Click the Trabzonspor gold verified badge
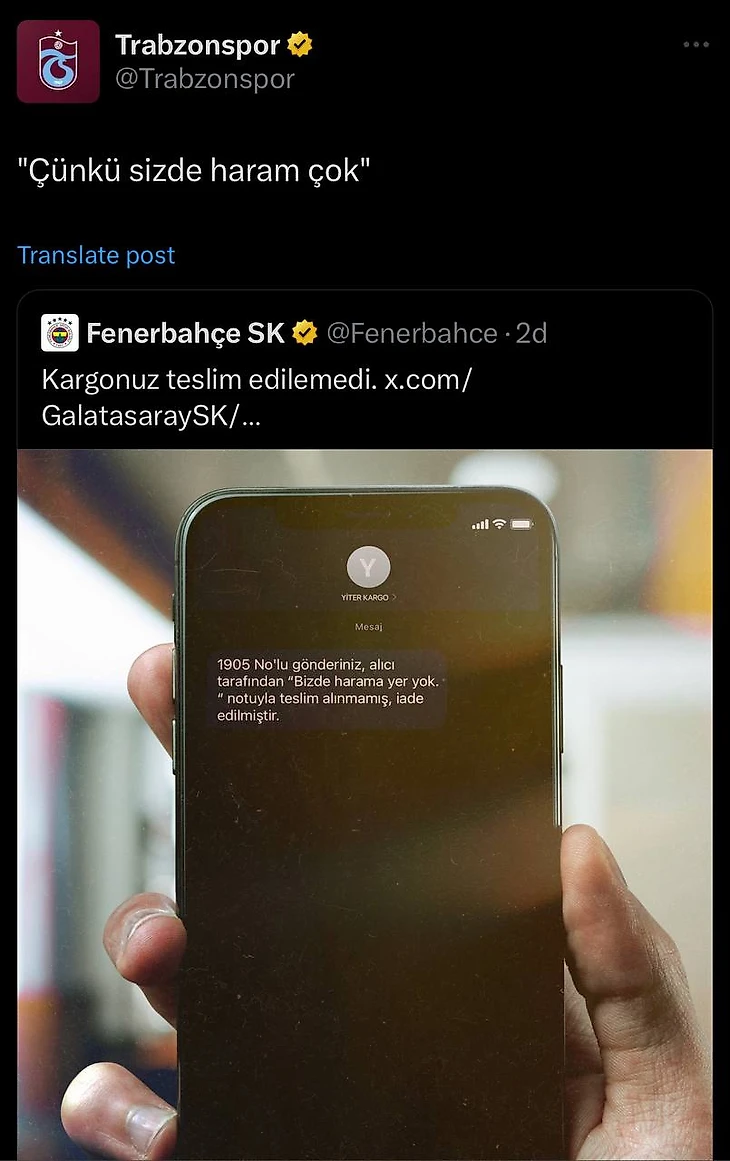Viewport: 730px width, 1161px height. [x=299, y=44]
